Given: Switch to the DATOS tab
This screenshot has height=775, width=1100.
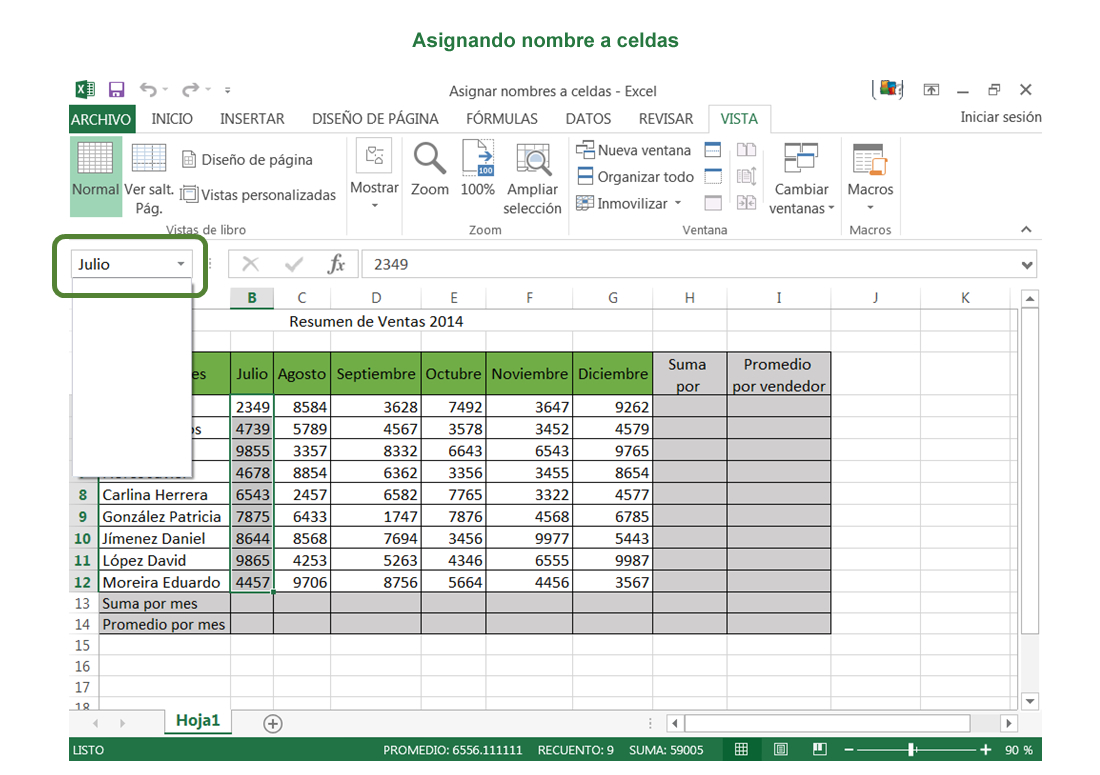Looking at the screenshot, I should (x=589, y=119).
